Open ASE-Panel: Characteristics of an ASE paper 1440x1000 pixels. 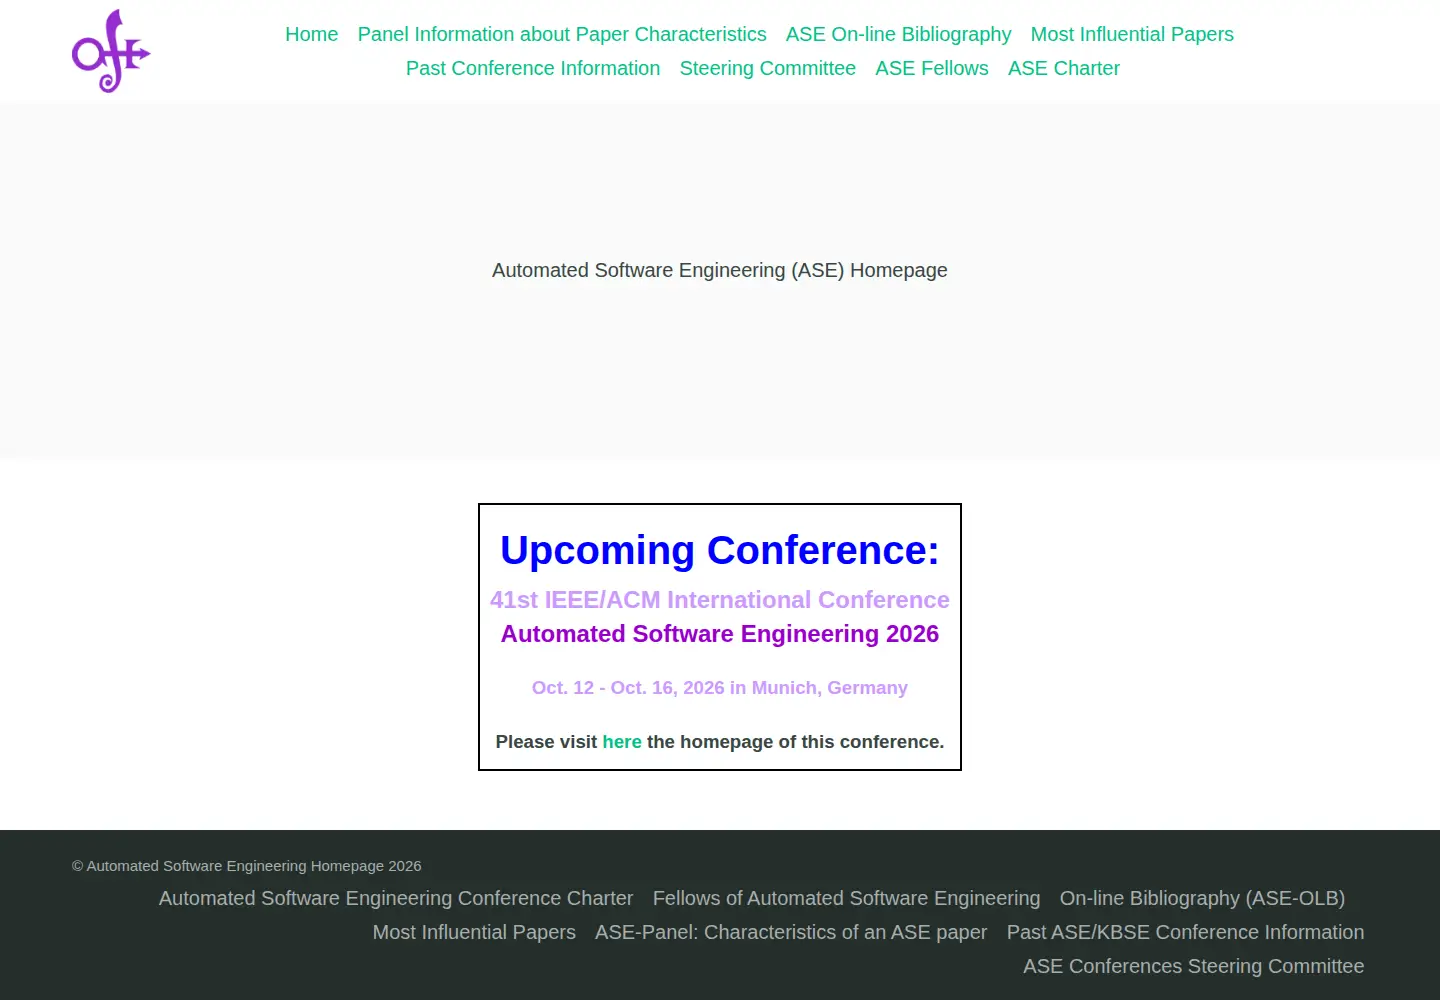pyautogui.click(x=791, y=932)
